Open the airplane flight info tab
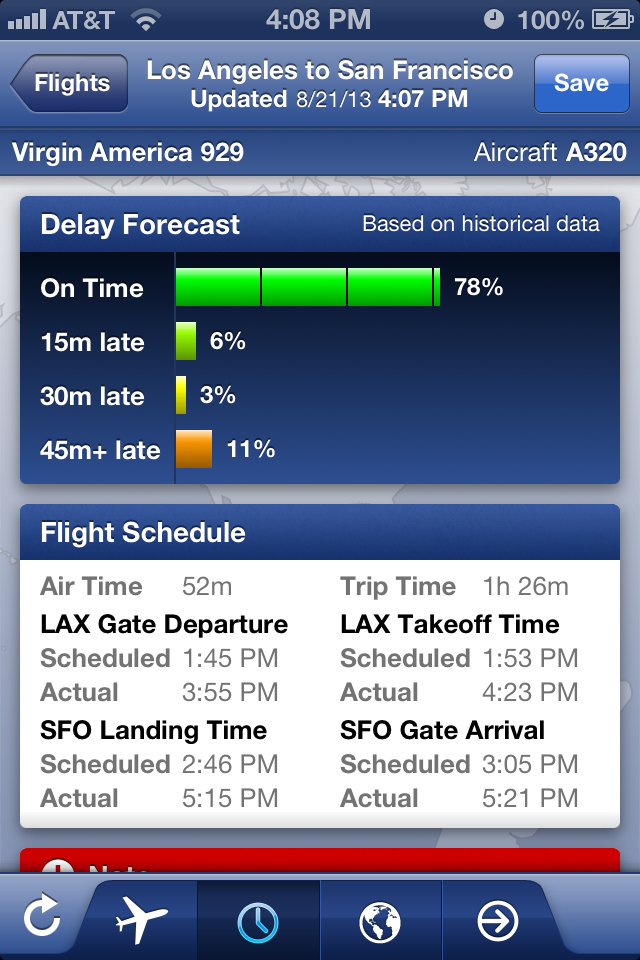This screenshot has width=640, height=960. pyautogui.click(x=140, y=918)
